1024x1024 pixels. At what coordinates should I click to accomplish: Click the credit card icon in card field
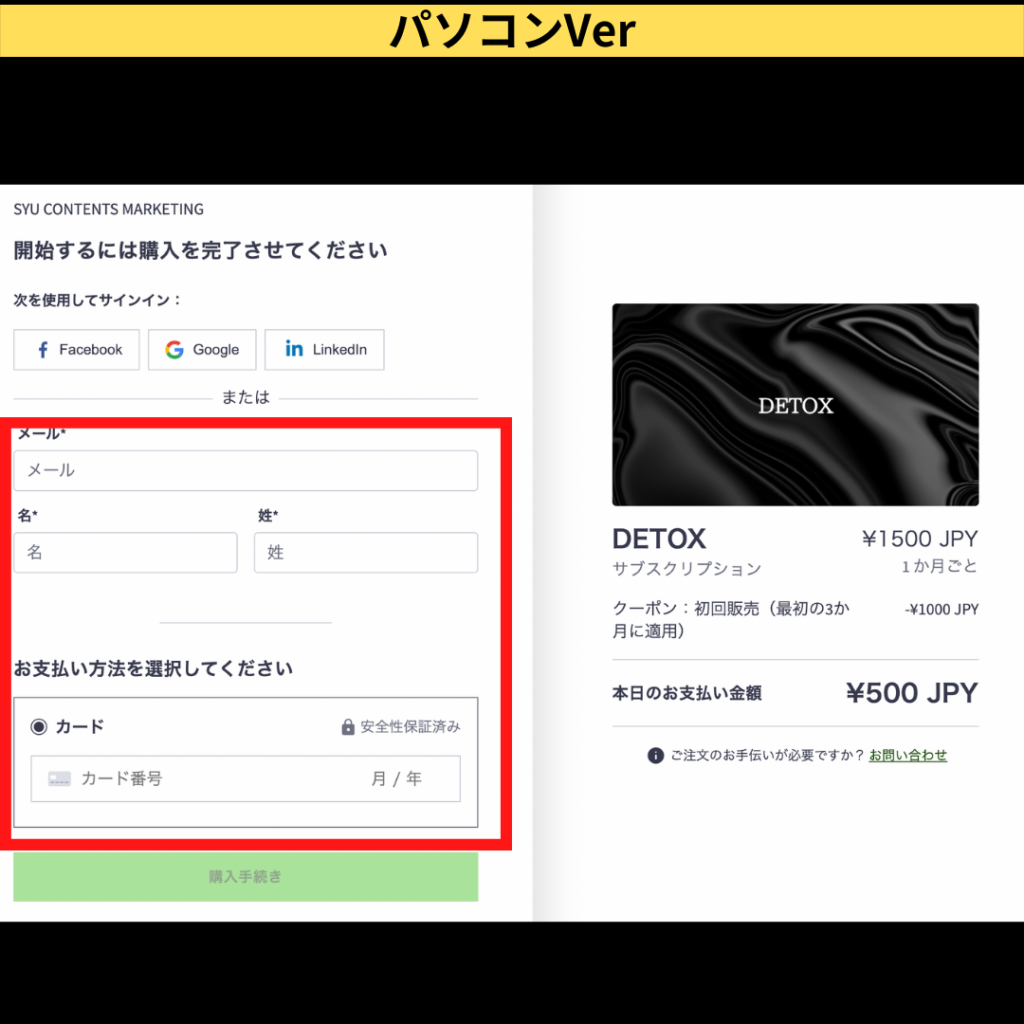tap(59, 778)
